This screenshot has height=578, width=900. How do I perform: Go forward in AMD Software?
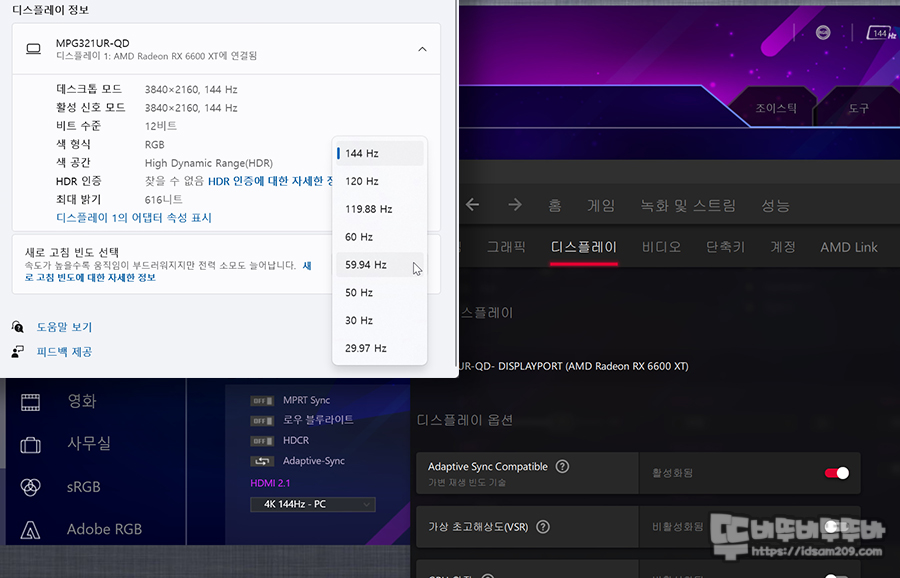coord(515,204)
